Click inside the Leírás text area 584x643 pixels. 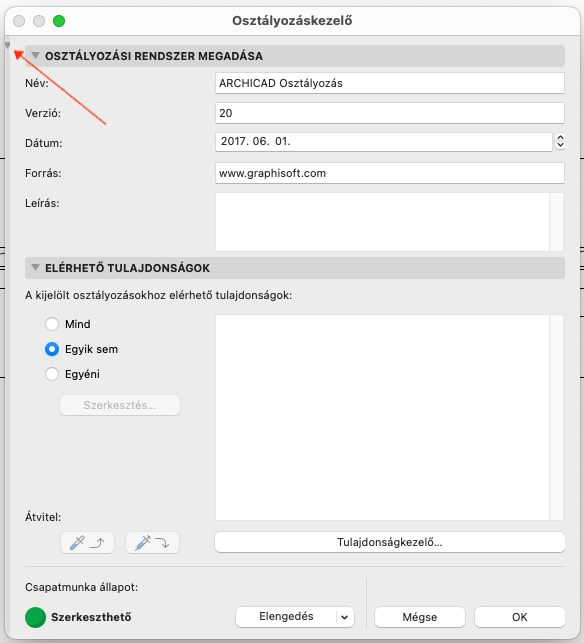pos(382,222)
